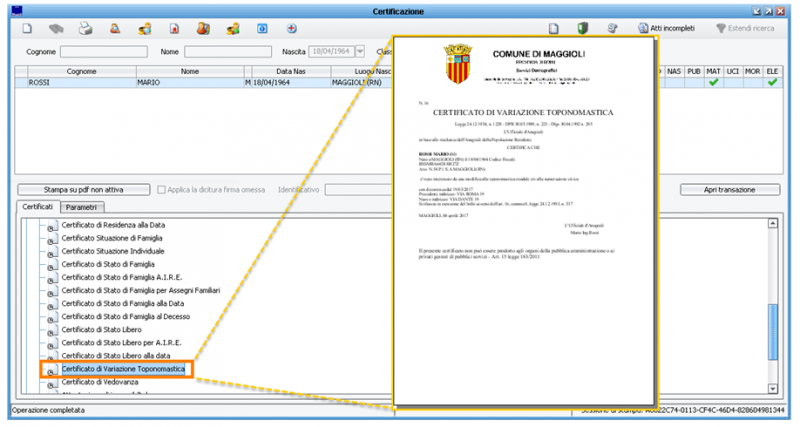Select Stato di Famiglia per Assegni Familiari
Image resolution: width=800 pixels, height=427 pixels.
[141, 290]
